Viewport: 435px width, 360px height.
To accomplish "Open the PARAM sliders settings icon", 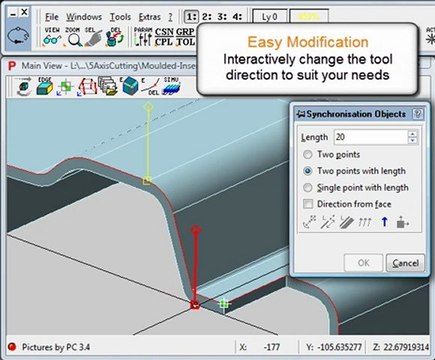I will click(143, 36).
